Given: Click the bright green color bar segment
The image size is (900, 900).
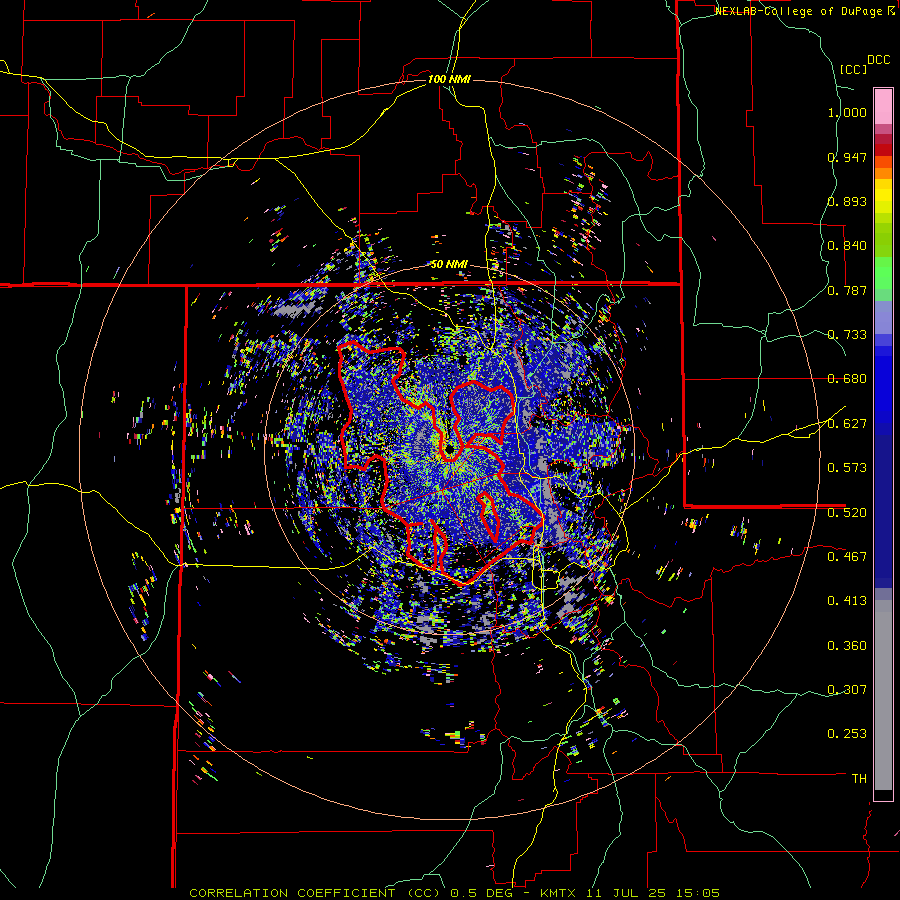Looking at the screenshot, I should pos(883,273).
